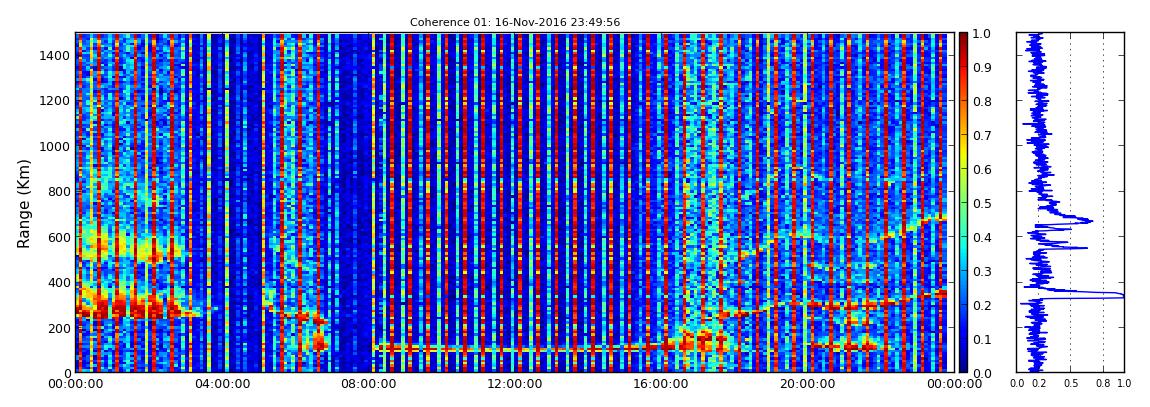
Task: Click the 0.5 tick label under the profile plot
Action: click(x=1071, y=384)
